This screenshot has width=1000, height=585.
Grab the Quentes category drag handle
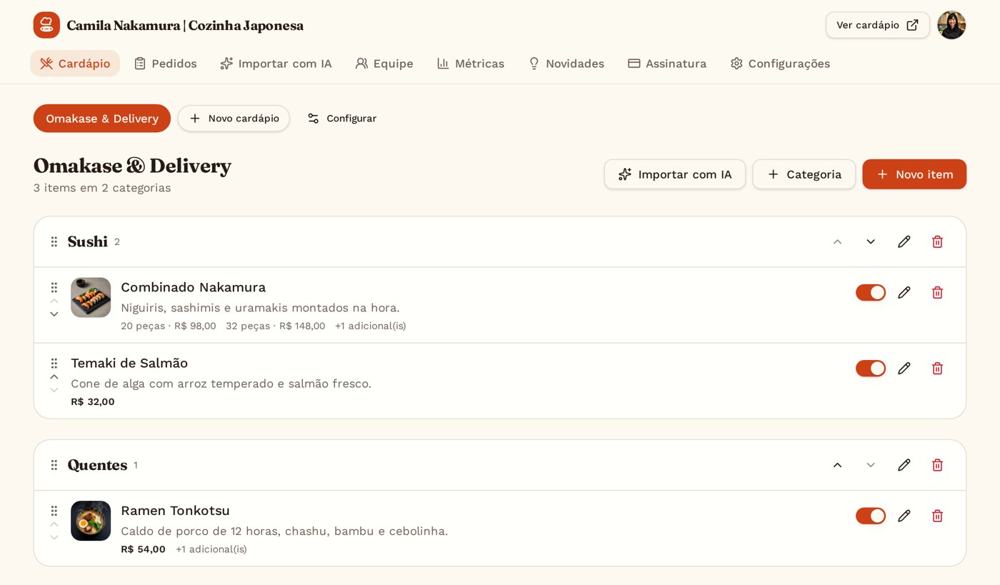[54, 465]
